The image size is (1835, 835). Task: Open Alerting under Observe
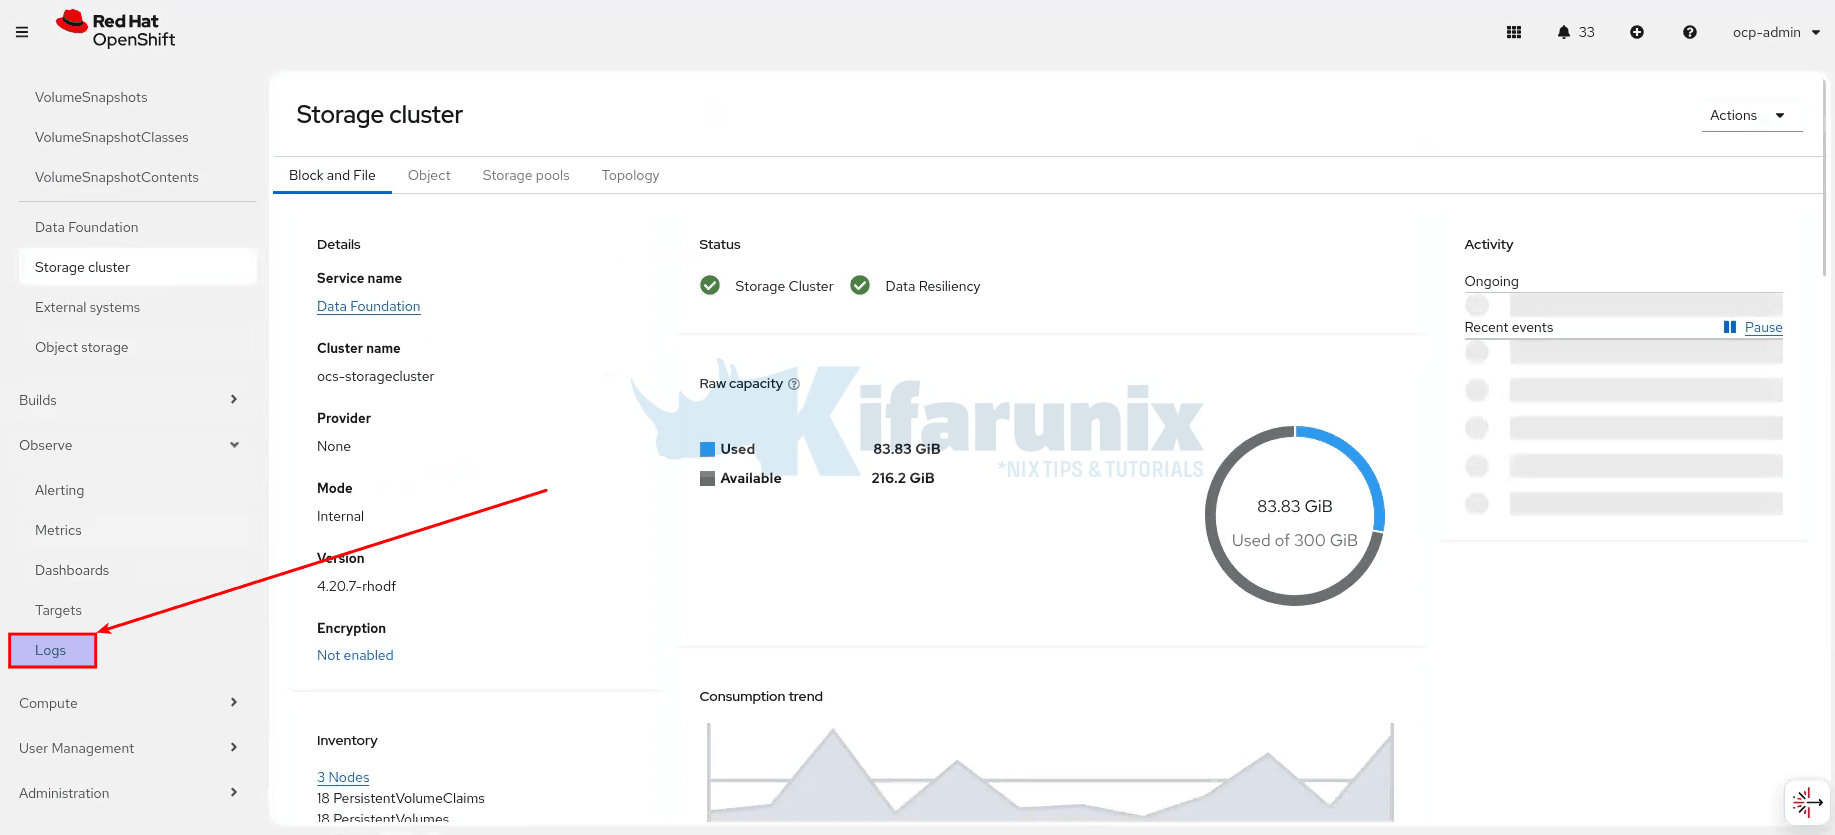click(x=59, y=490)
